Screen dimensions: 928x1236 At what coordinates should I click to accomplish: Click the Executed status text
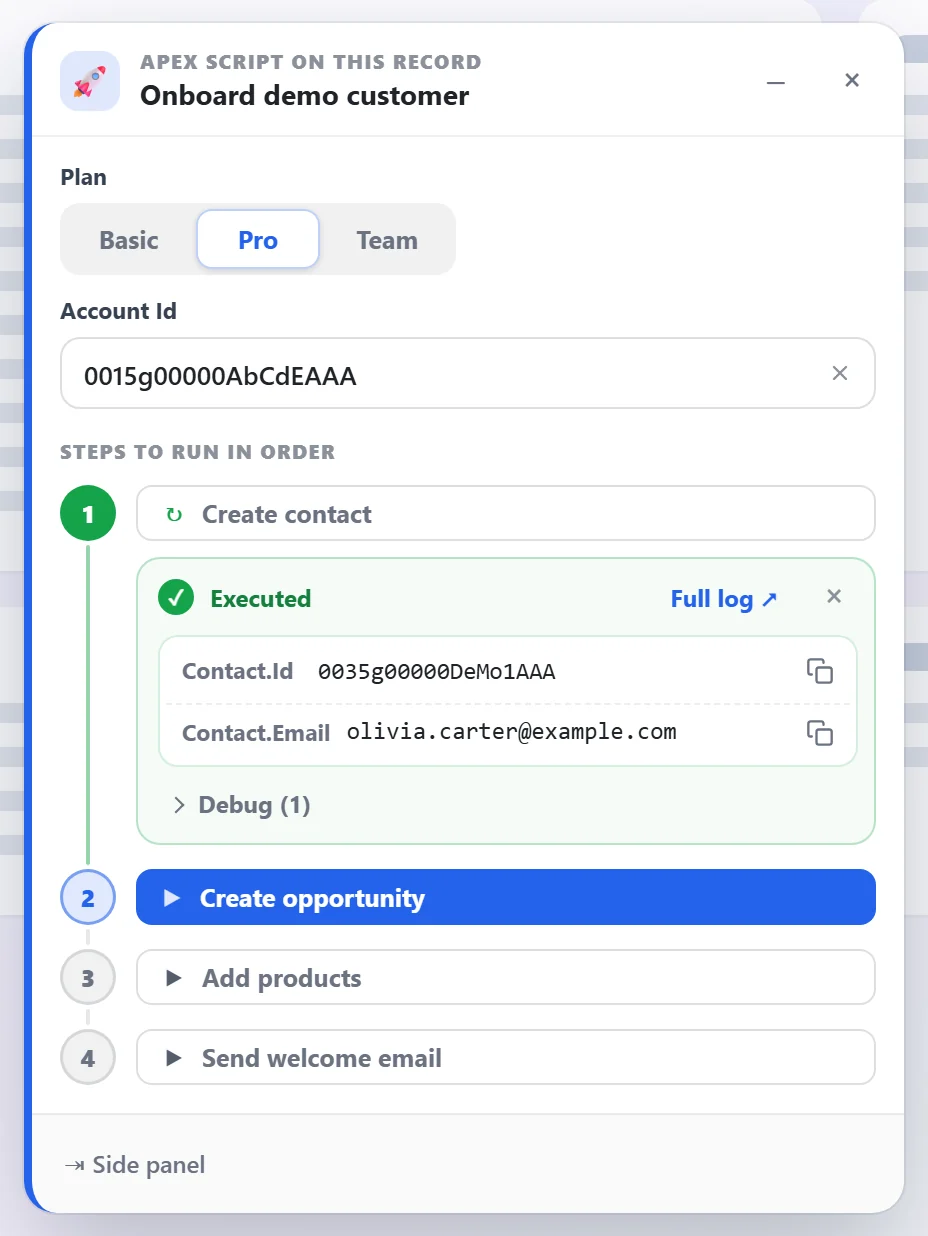[x=261, y=599]
